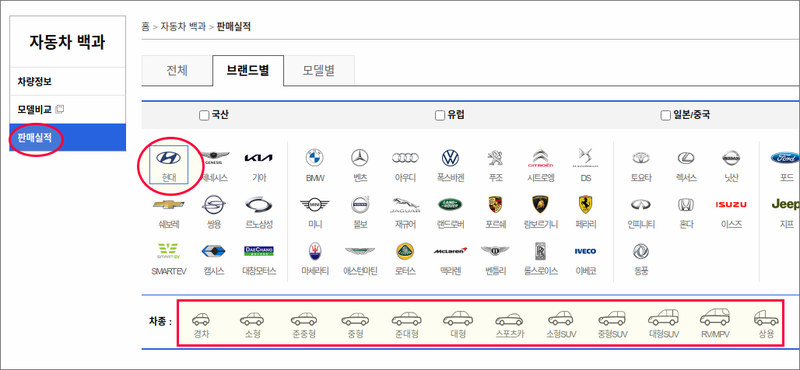Image resolution: width=800 pixels, height=370 pixels.
Task: Filter by 중형 car type icon
Action: (x=355, y=320)
